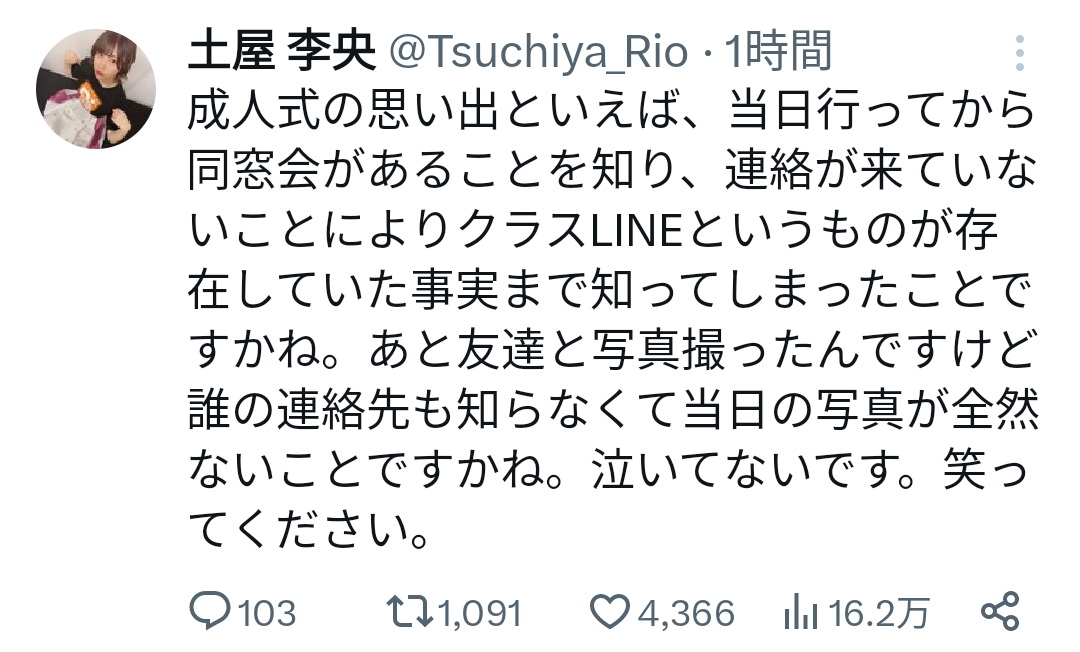Tap the share icon

999,611
